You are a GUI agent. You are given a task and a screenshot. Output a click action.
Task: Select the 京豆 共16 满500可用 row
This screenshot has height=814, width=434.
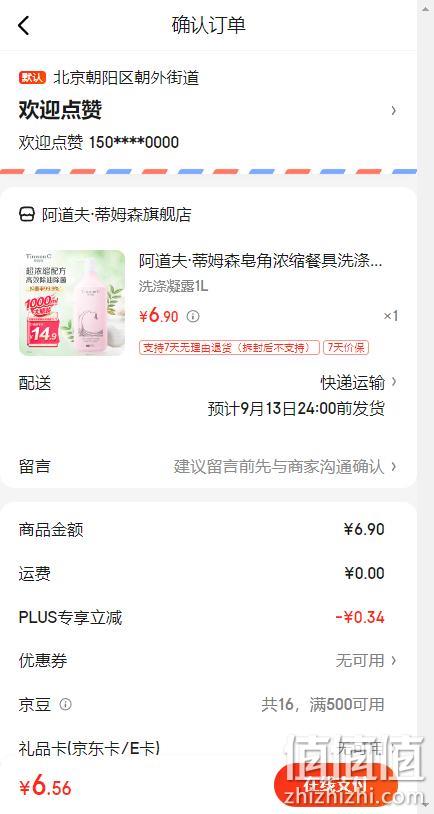click(x=208, y=704)
